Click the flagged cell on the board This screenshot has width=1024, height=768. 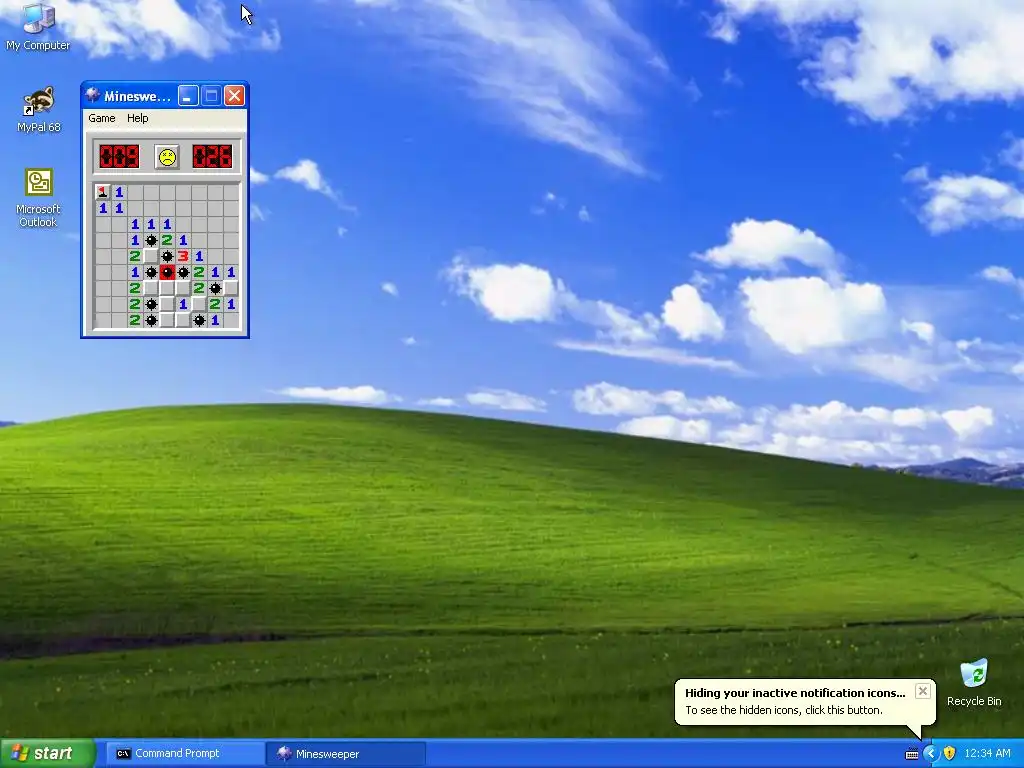click(103, 192)
